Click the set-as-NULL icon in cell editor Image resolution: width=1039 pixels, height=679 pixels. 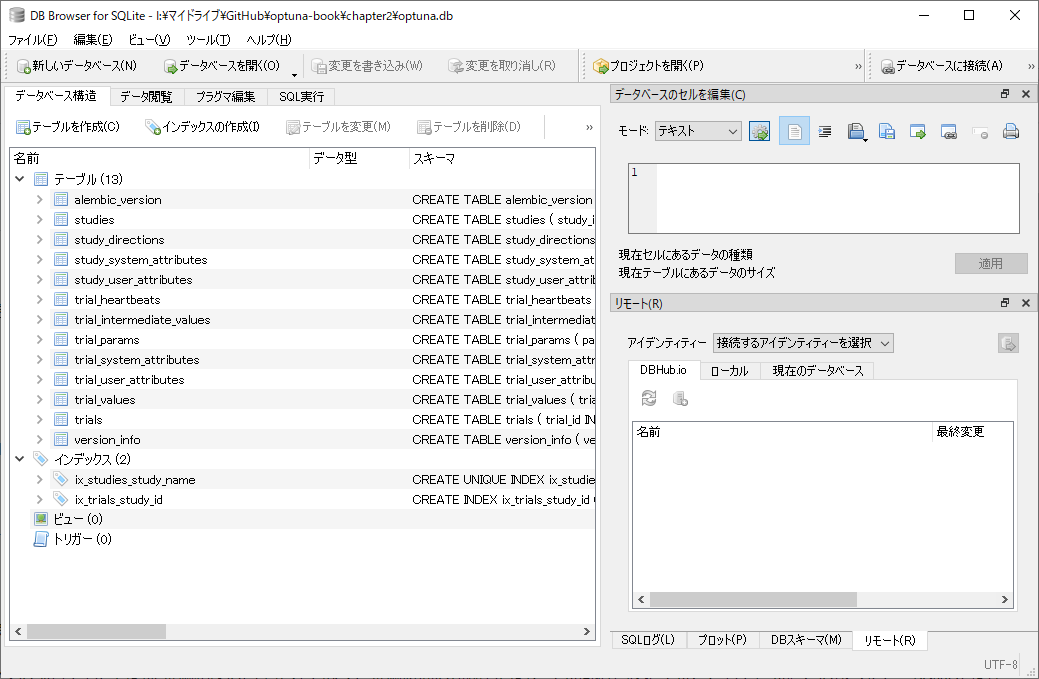click(980, 132)
